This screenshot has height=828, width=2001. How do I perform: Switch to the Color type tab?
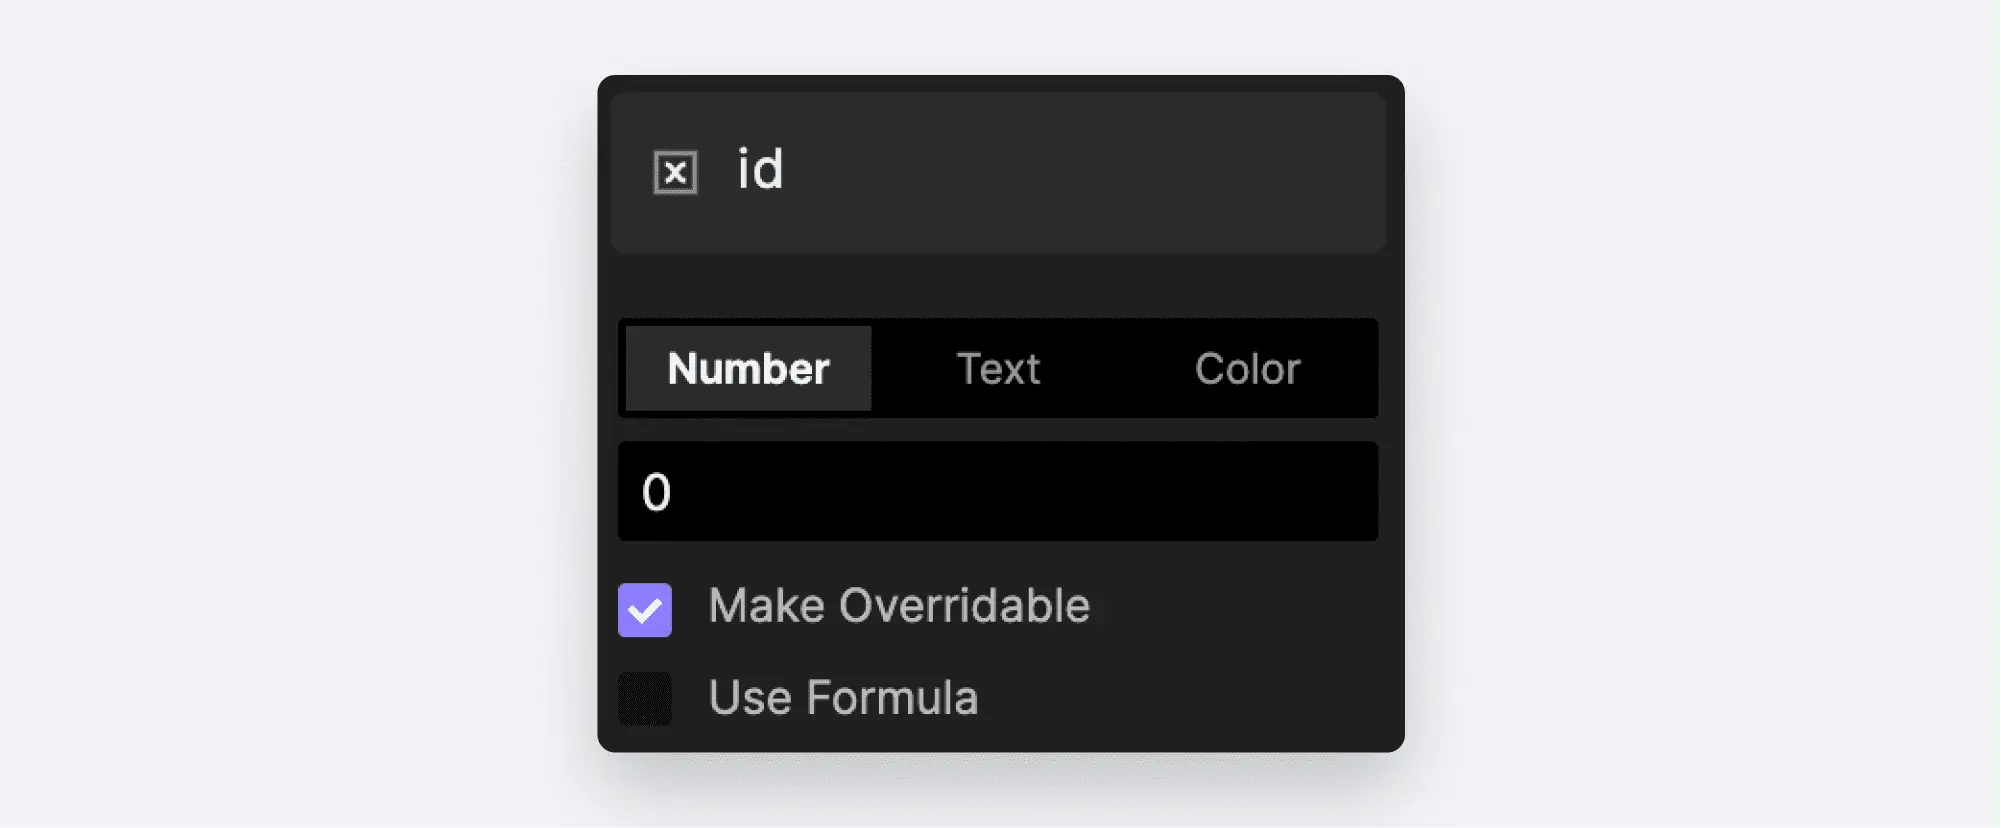tap(1247, 368)
